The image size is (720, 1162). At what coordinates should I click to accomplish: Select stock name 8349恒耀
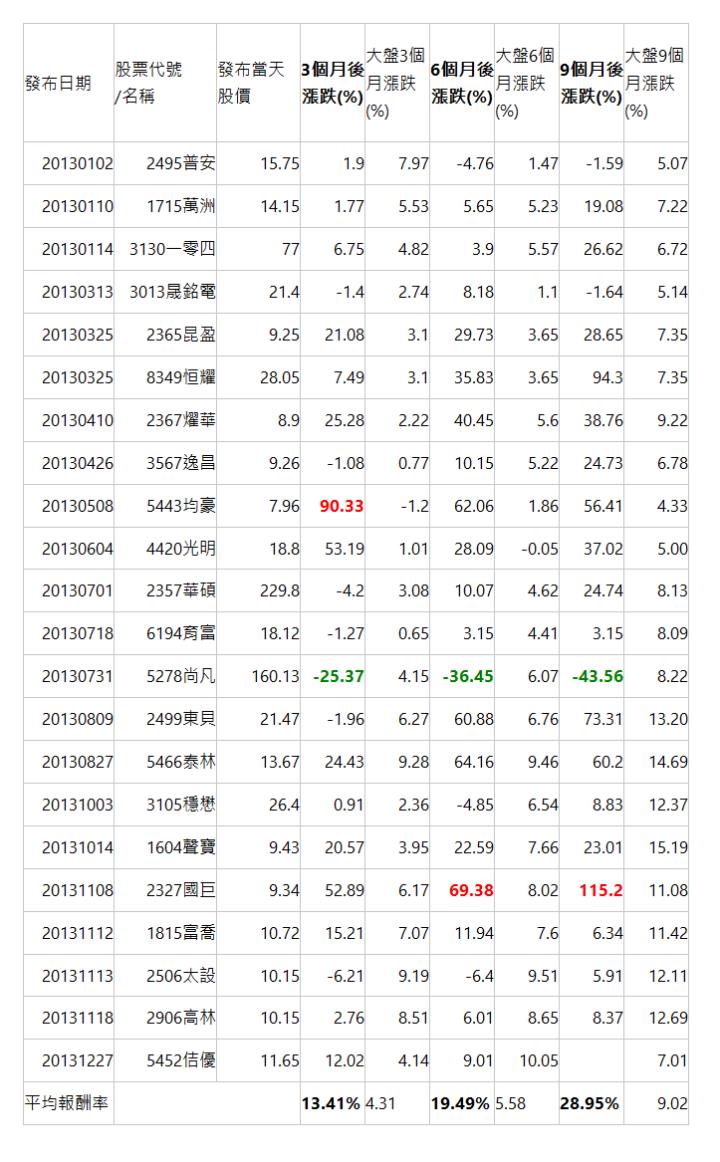coord(181,378)
